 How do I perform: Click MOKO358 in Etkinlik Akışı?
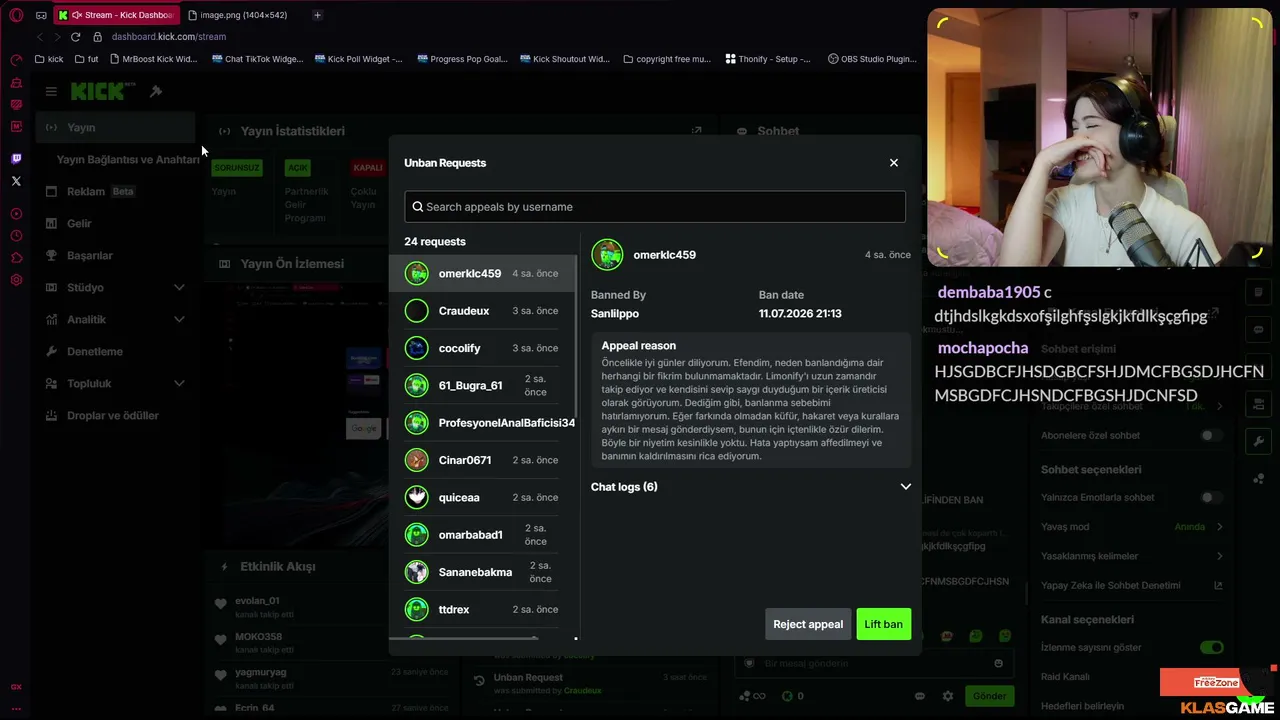pyautogui.click(x=258, y=637)
